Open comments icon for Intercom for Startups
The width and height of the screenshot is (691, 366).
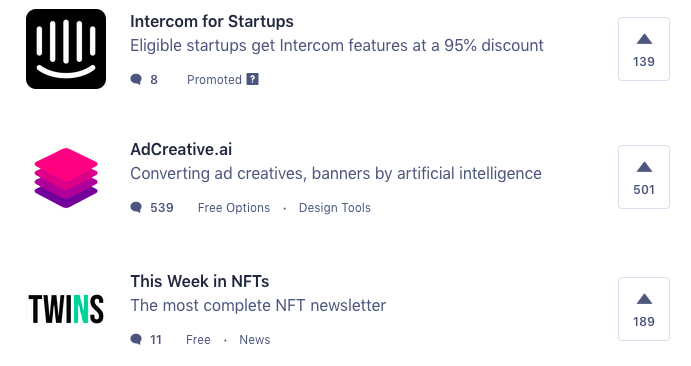click(x=136, y=80)
